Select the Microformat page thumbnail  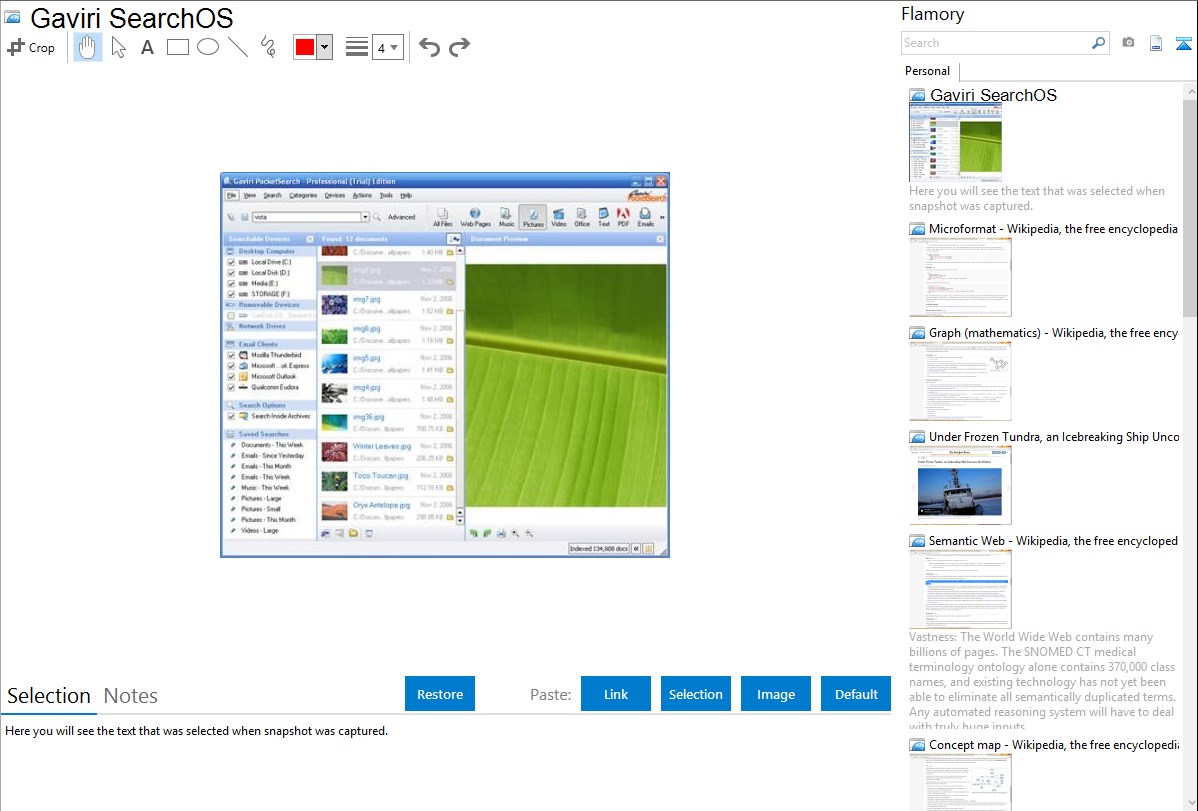tap(960, 277)
